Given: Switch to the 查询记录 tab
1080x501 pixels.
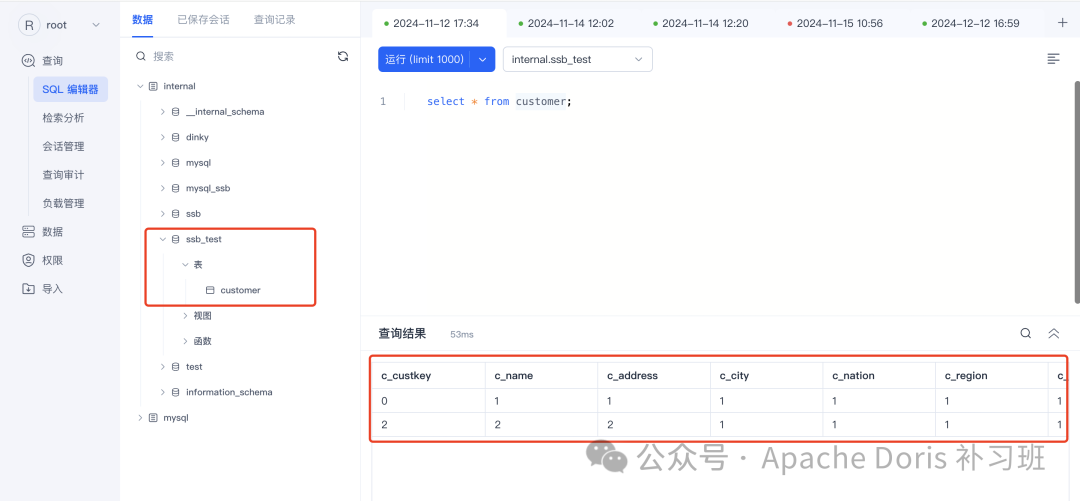Looking at the screenshot, I should coord(274,19).
